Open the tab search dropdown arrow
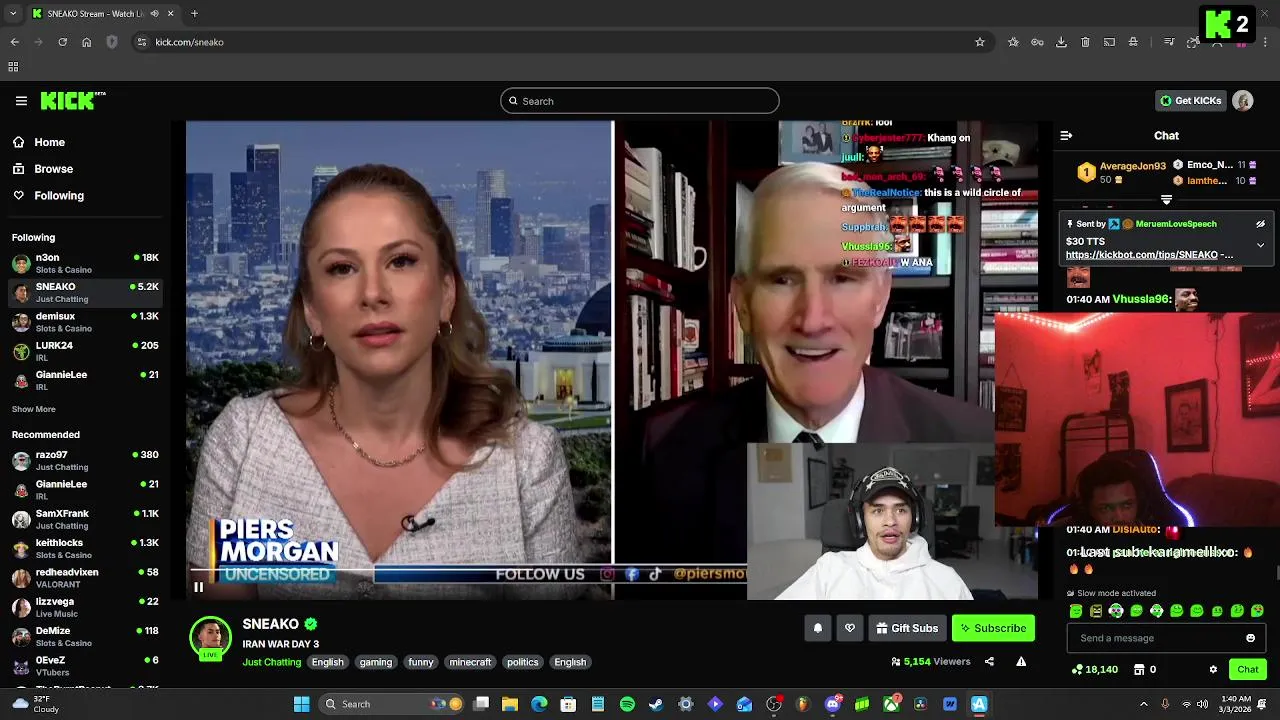Viewport: 1280px width, 720px height. (13, 14)
